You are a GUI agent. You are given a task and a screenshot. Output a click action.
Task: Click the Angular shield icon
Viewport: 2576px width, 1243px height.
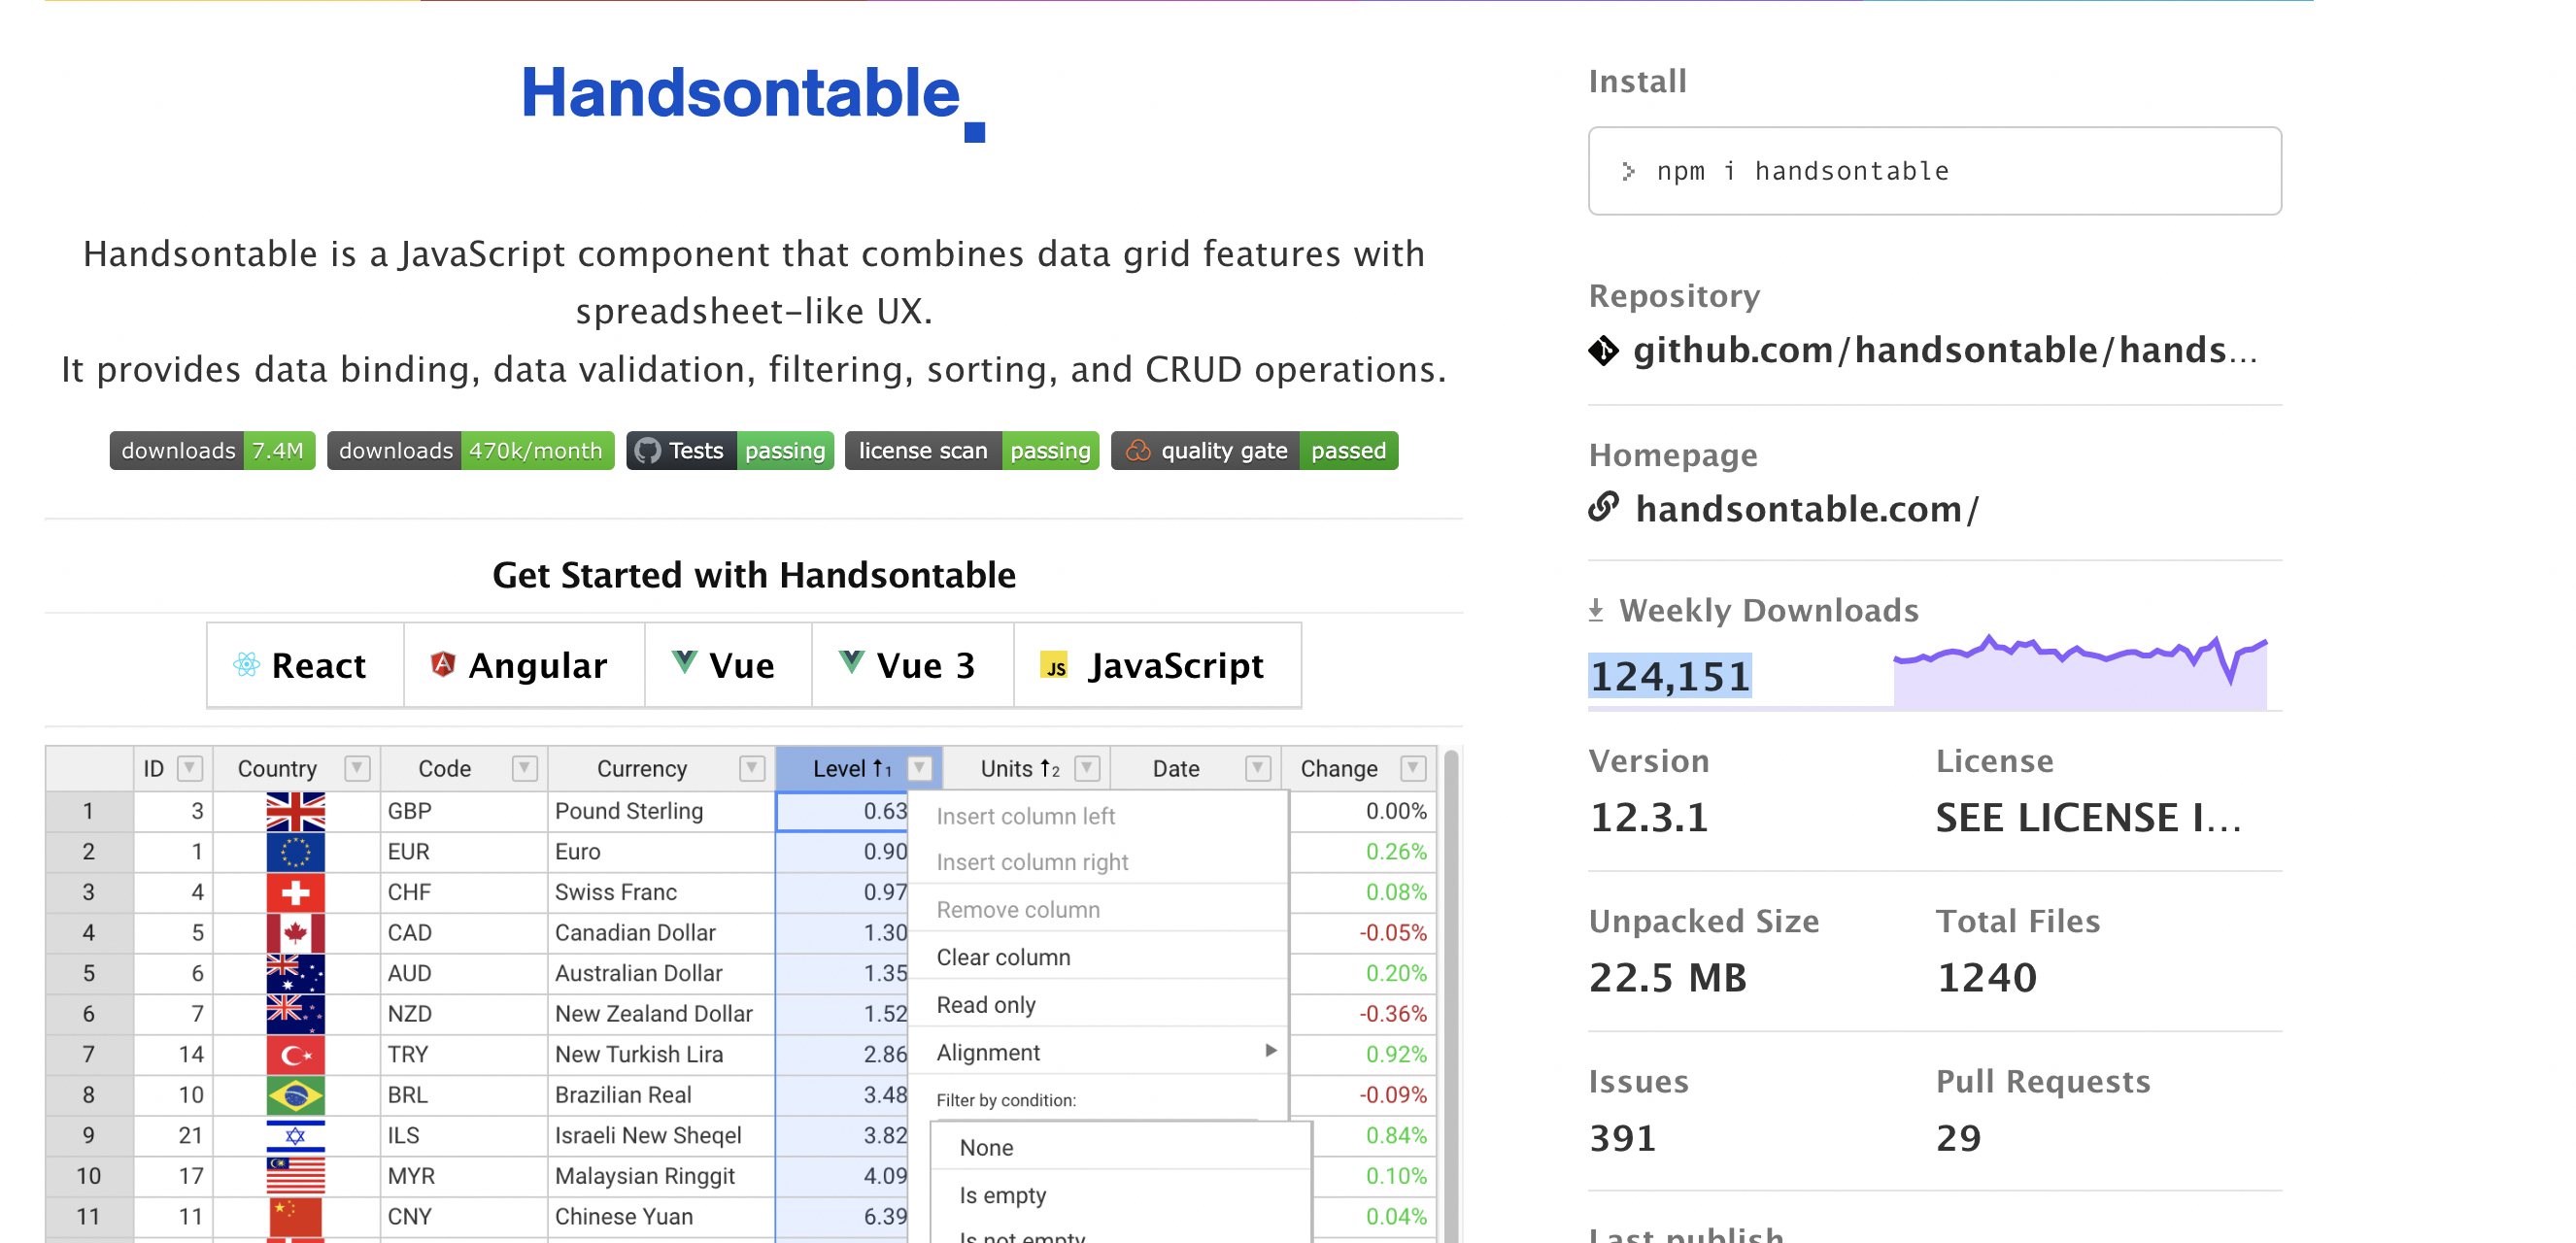tap(442, 664)
